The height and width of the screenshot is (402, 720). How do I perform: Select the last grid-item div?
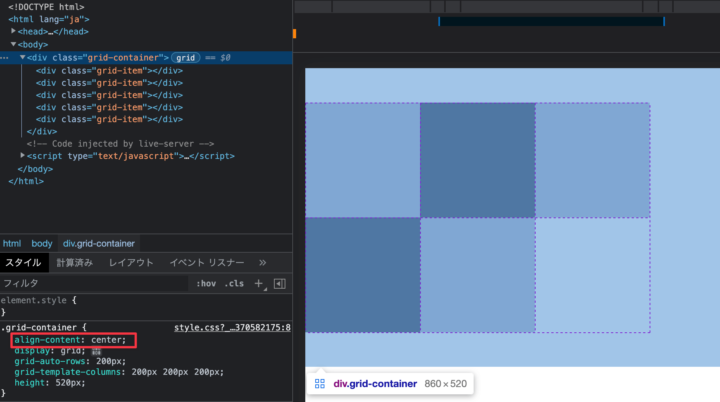point(109,119)
